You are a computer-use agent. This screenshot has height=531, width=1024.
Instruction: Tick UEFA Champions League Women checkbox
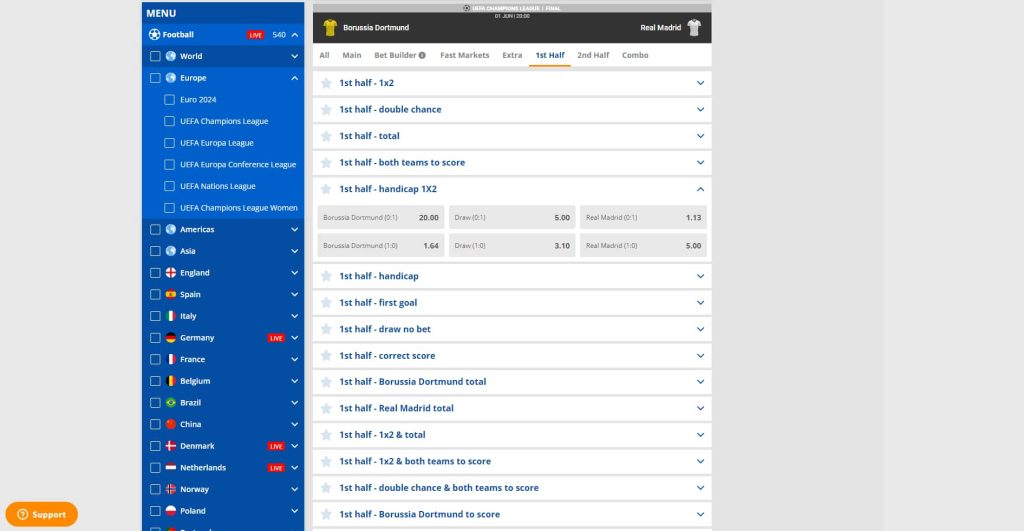pyautogui.click(x=170, y=208)
